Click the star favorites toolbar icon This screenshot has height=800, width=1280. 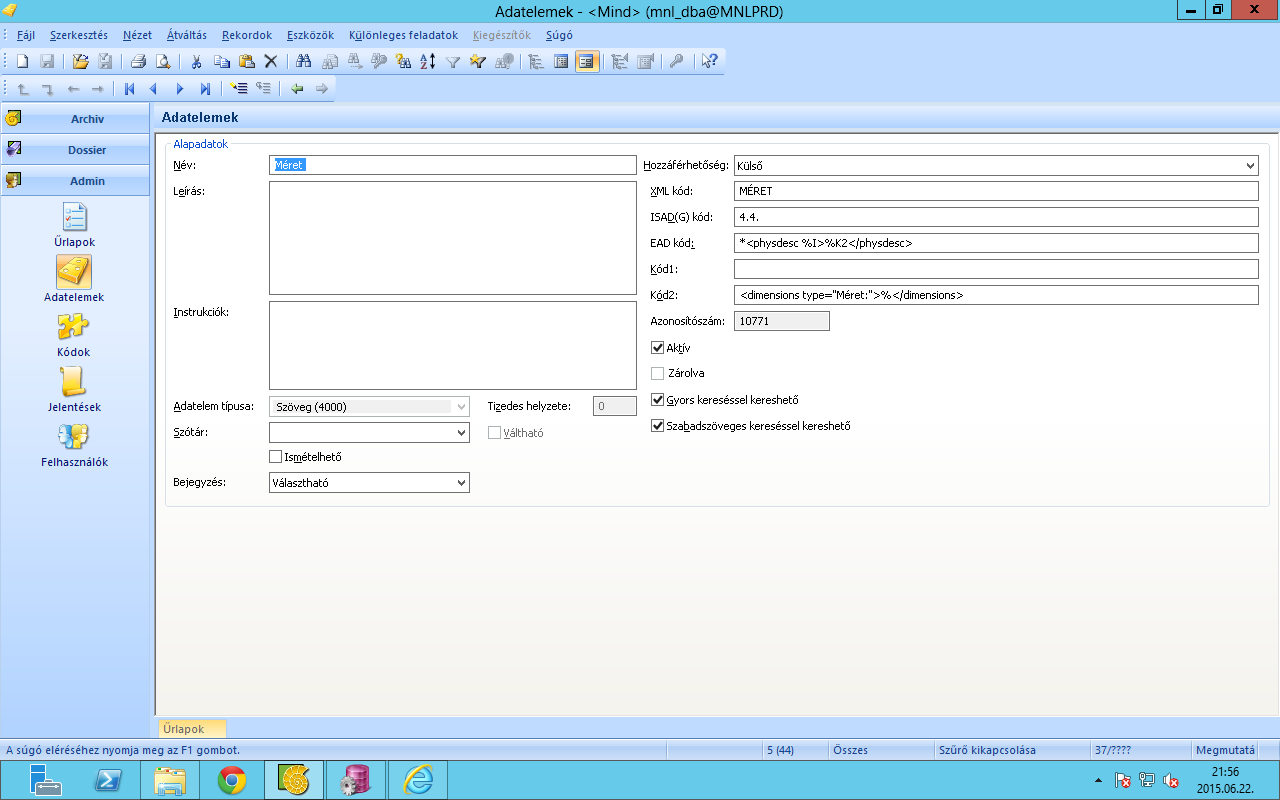(x=477, y=61)
